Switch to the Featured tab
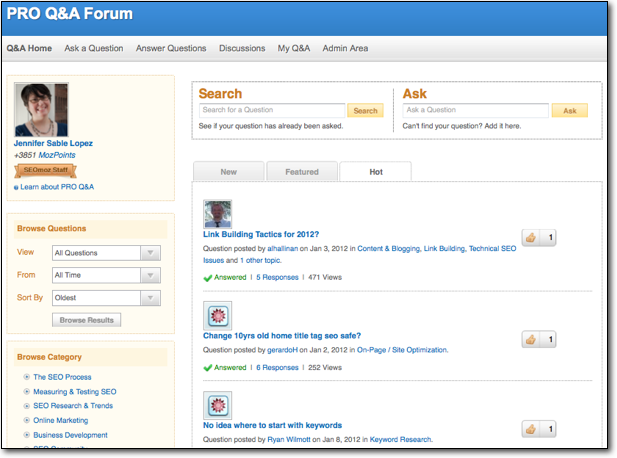The width and height of the screenshot is (617, 458). (302, 172)
